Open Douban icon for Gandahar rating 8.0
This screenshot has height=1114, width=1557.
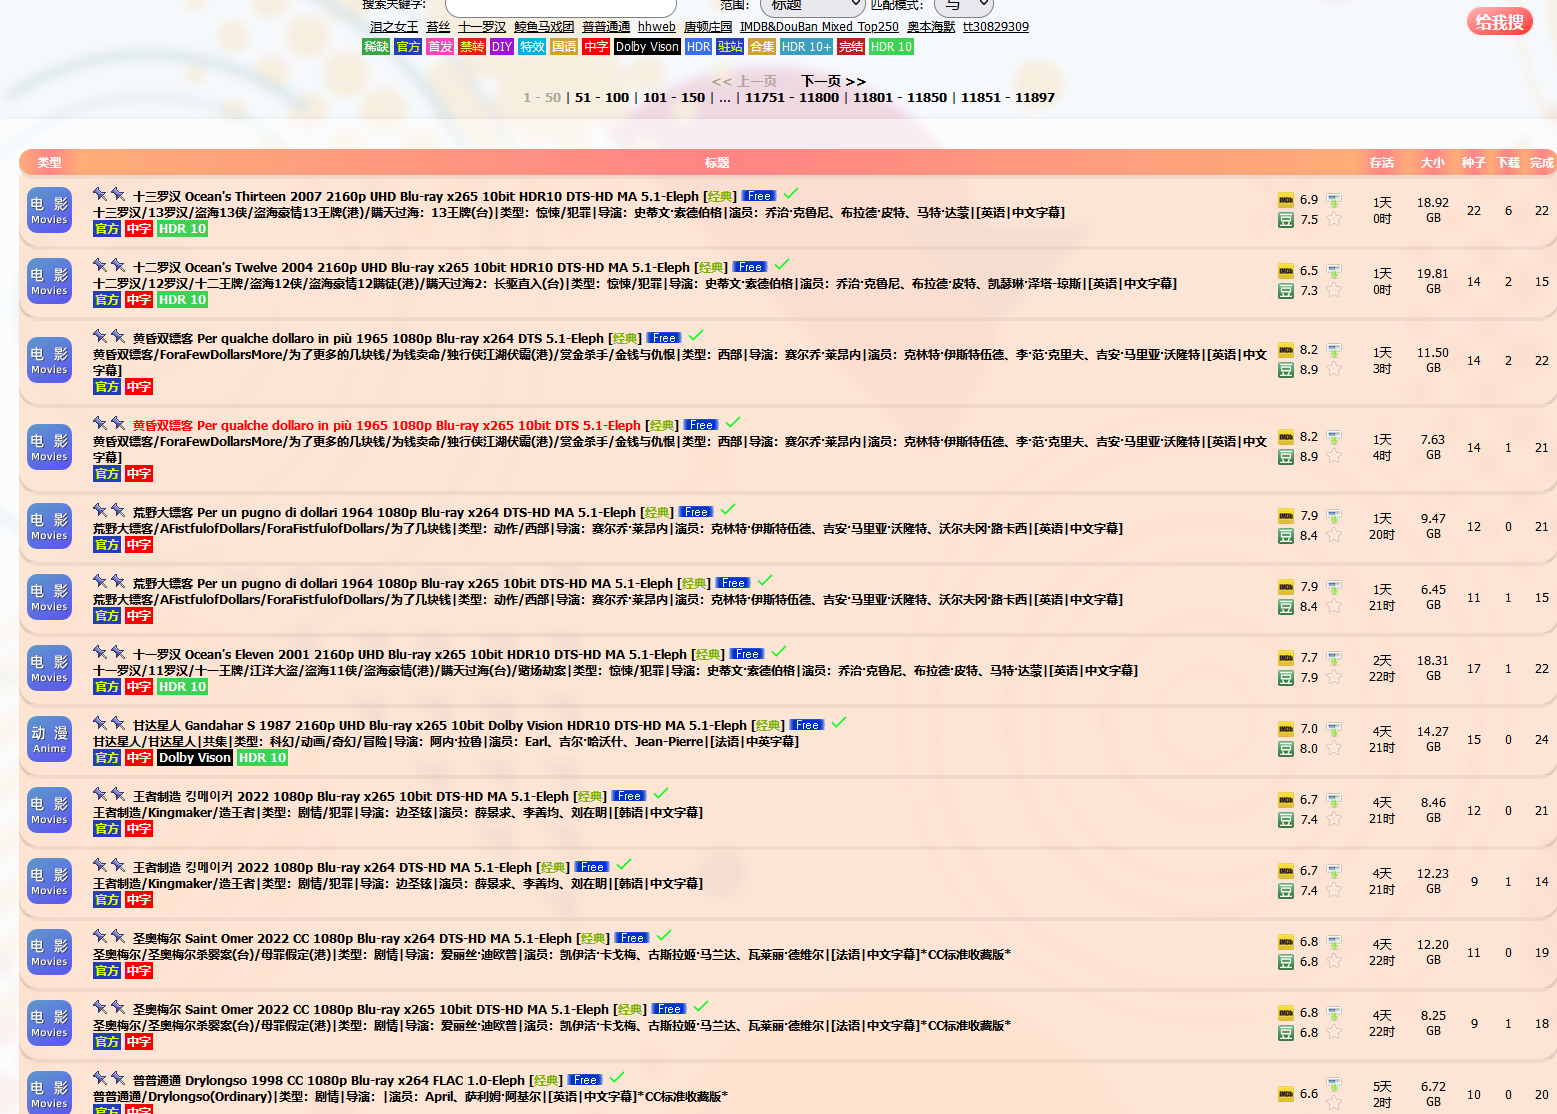(x=1286, y=749)
